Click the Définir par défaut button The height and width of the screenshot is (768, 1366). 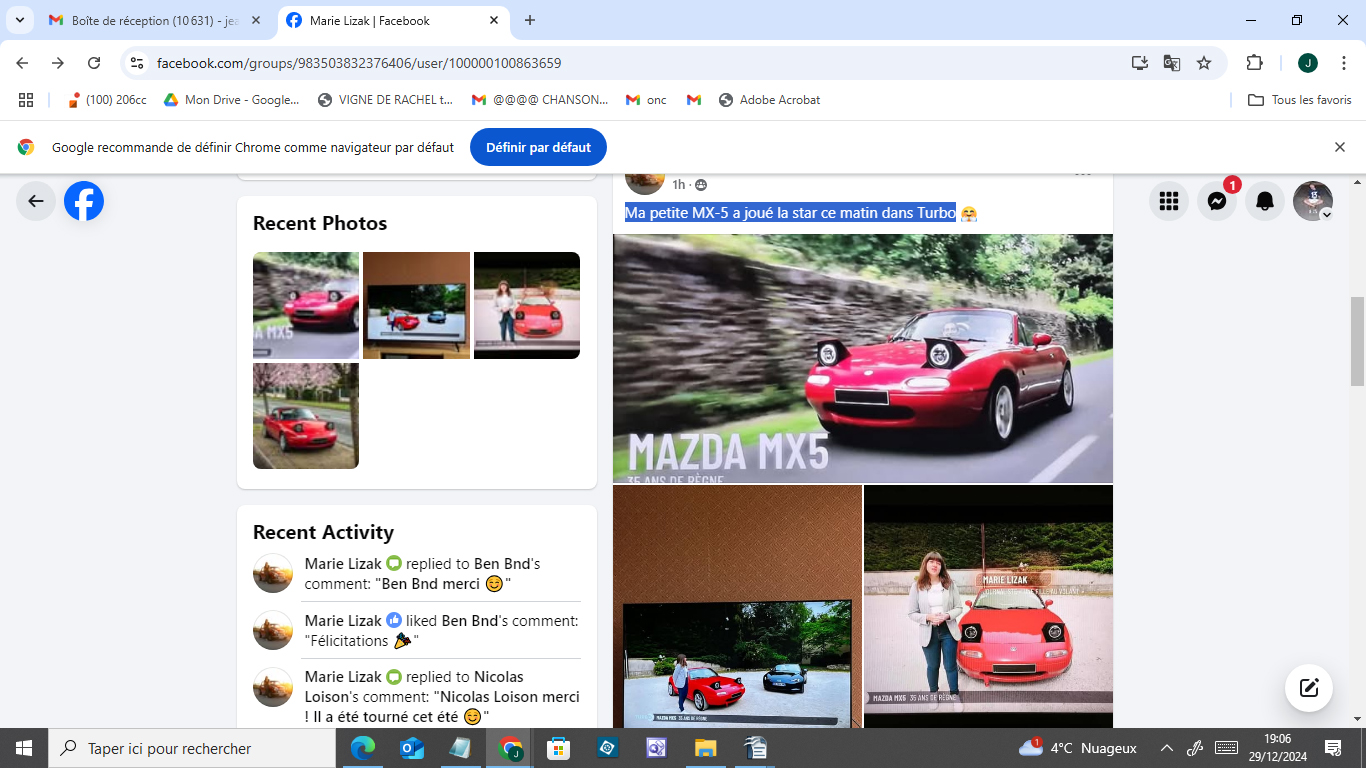point(538,147)
